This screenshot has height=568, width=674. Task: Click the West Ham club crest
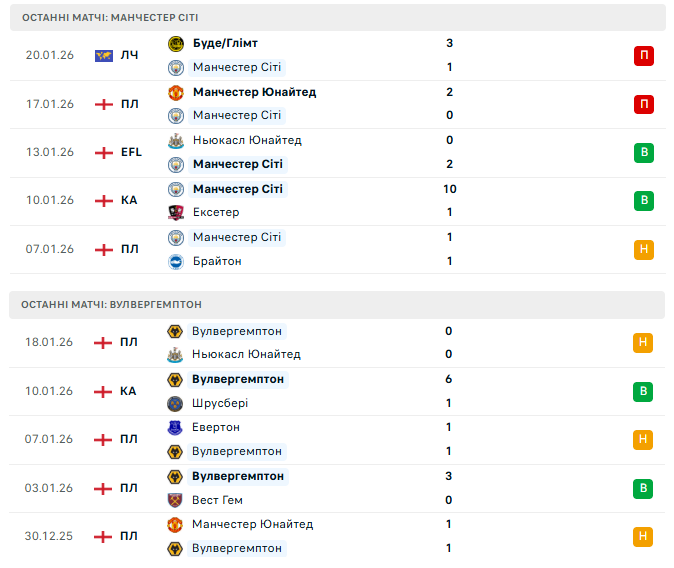(176, 500)
